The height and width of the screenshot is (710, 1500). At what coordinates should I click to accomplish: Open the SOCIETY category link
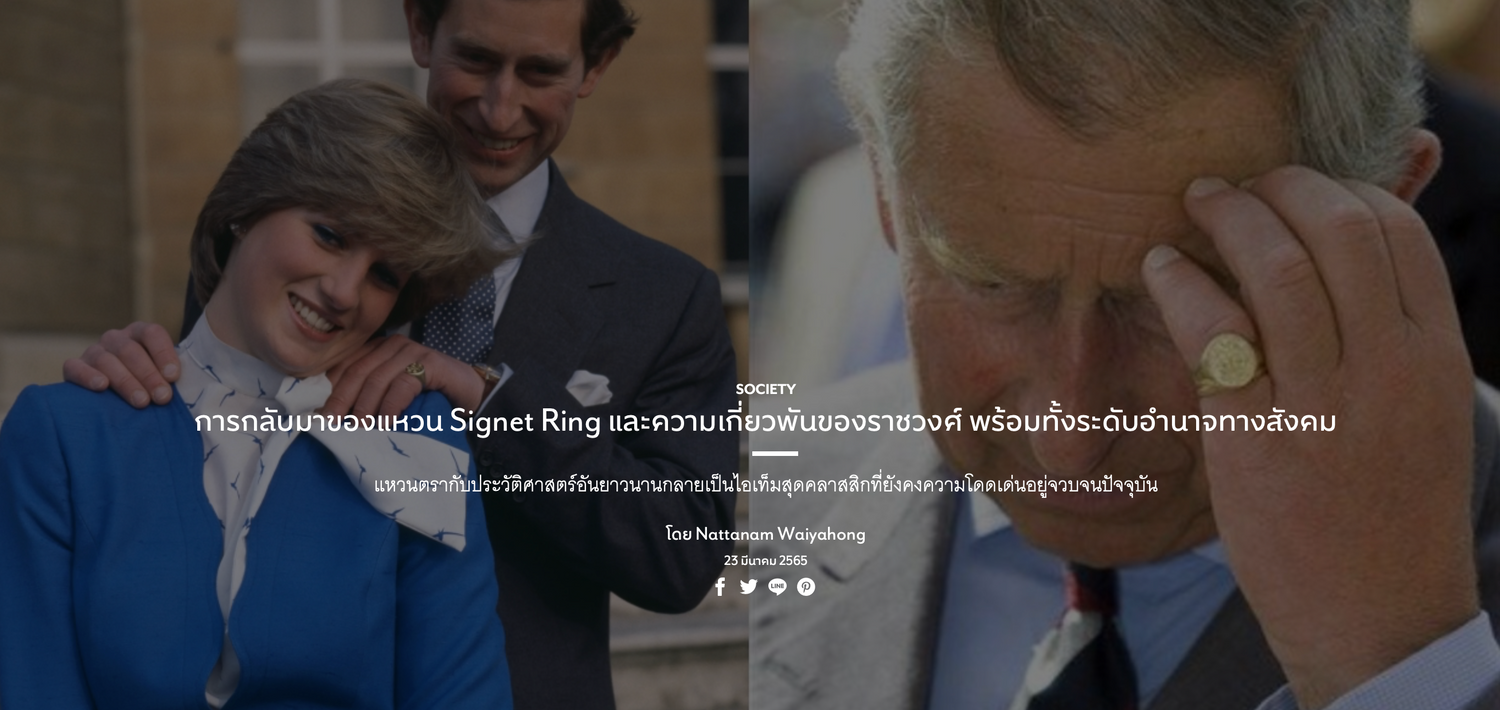point(766,389)
